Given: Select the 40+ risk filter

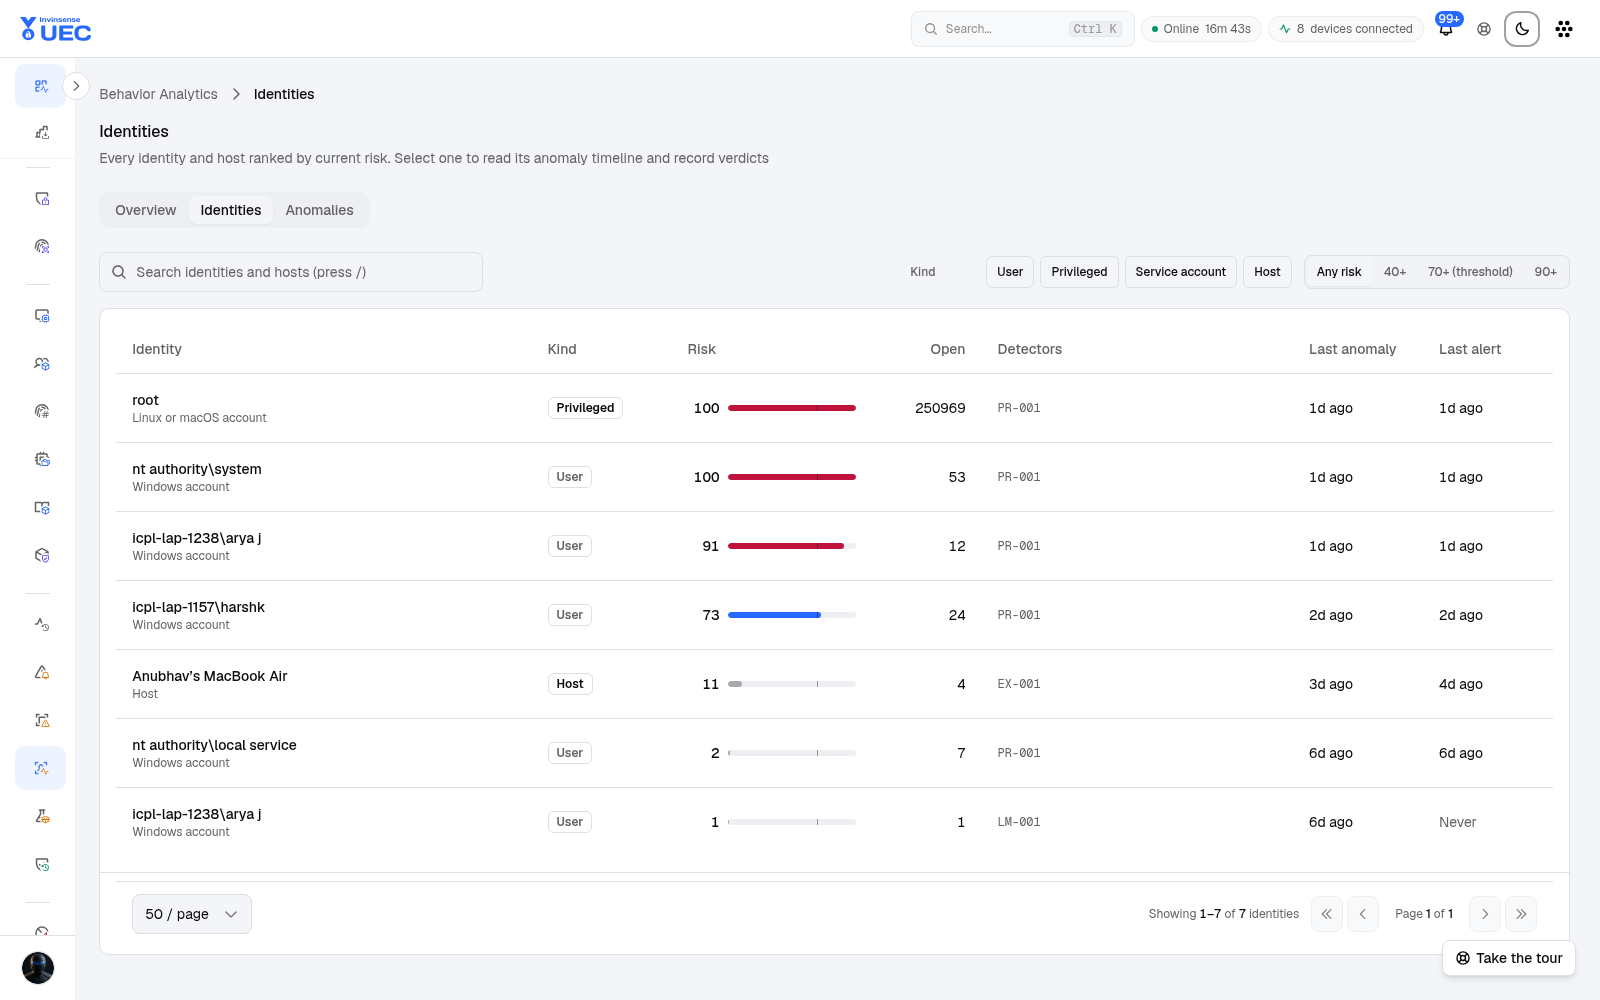Looking at the screenshot, I should [x=1395, y=272].
